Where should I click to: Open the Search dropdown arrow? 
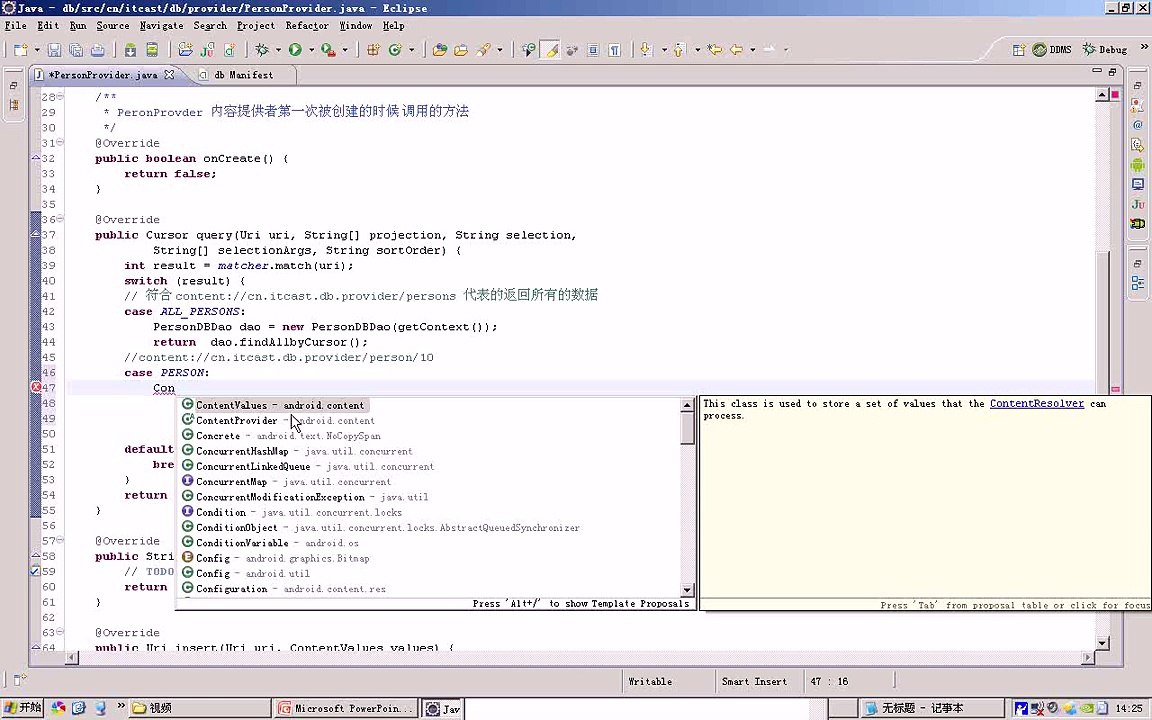tap(500, 50)
